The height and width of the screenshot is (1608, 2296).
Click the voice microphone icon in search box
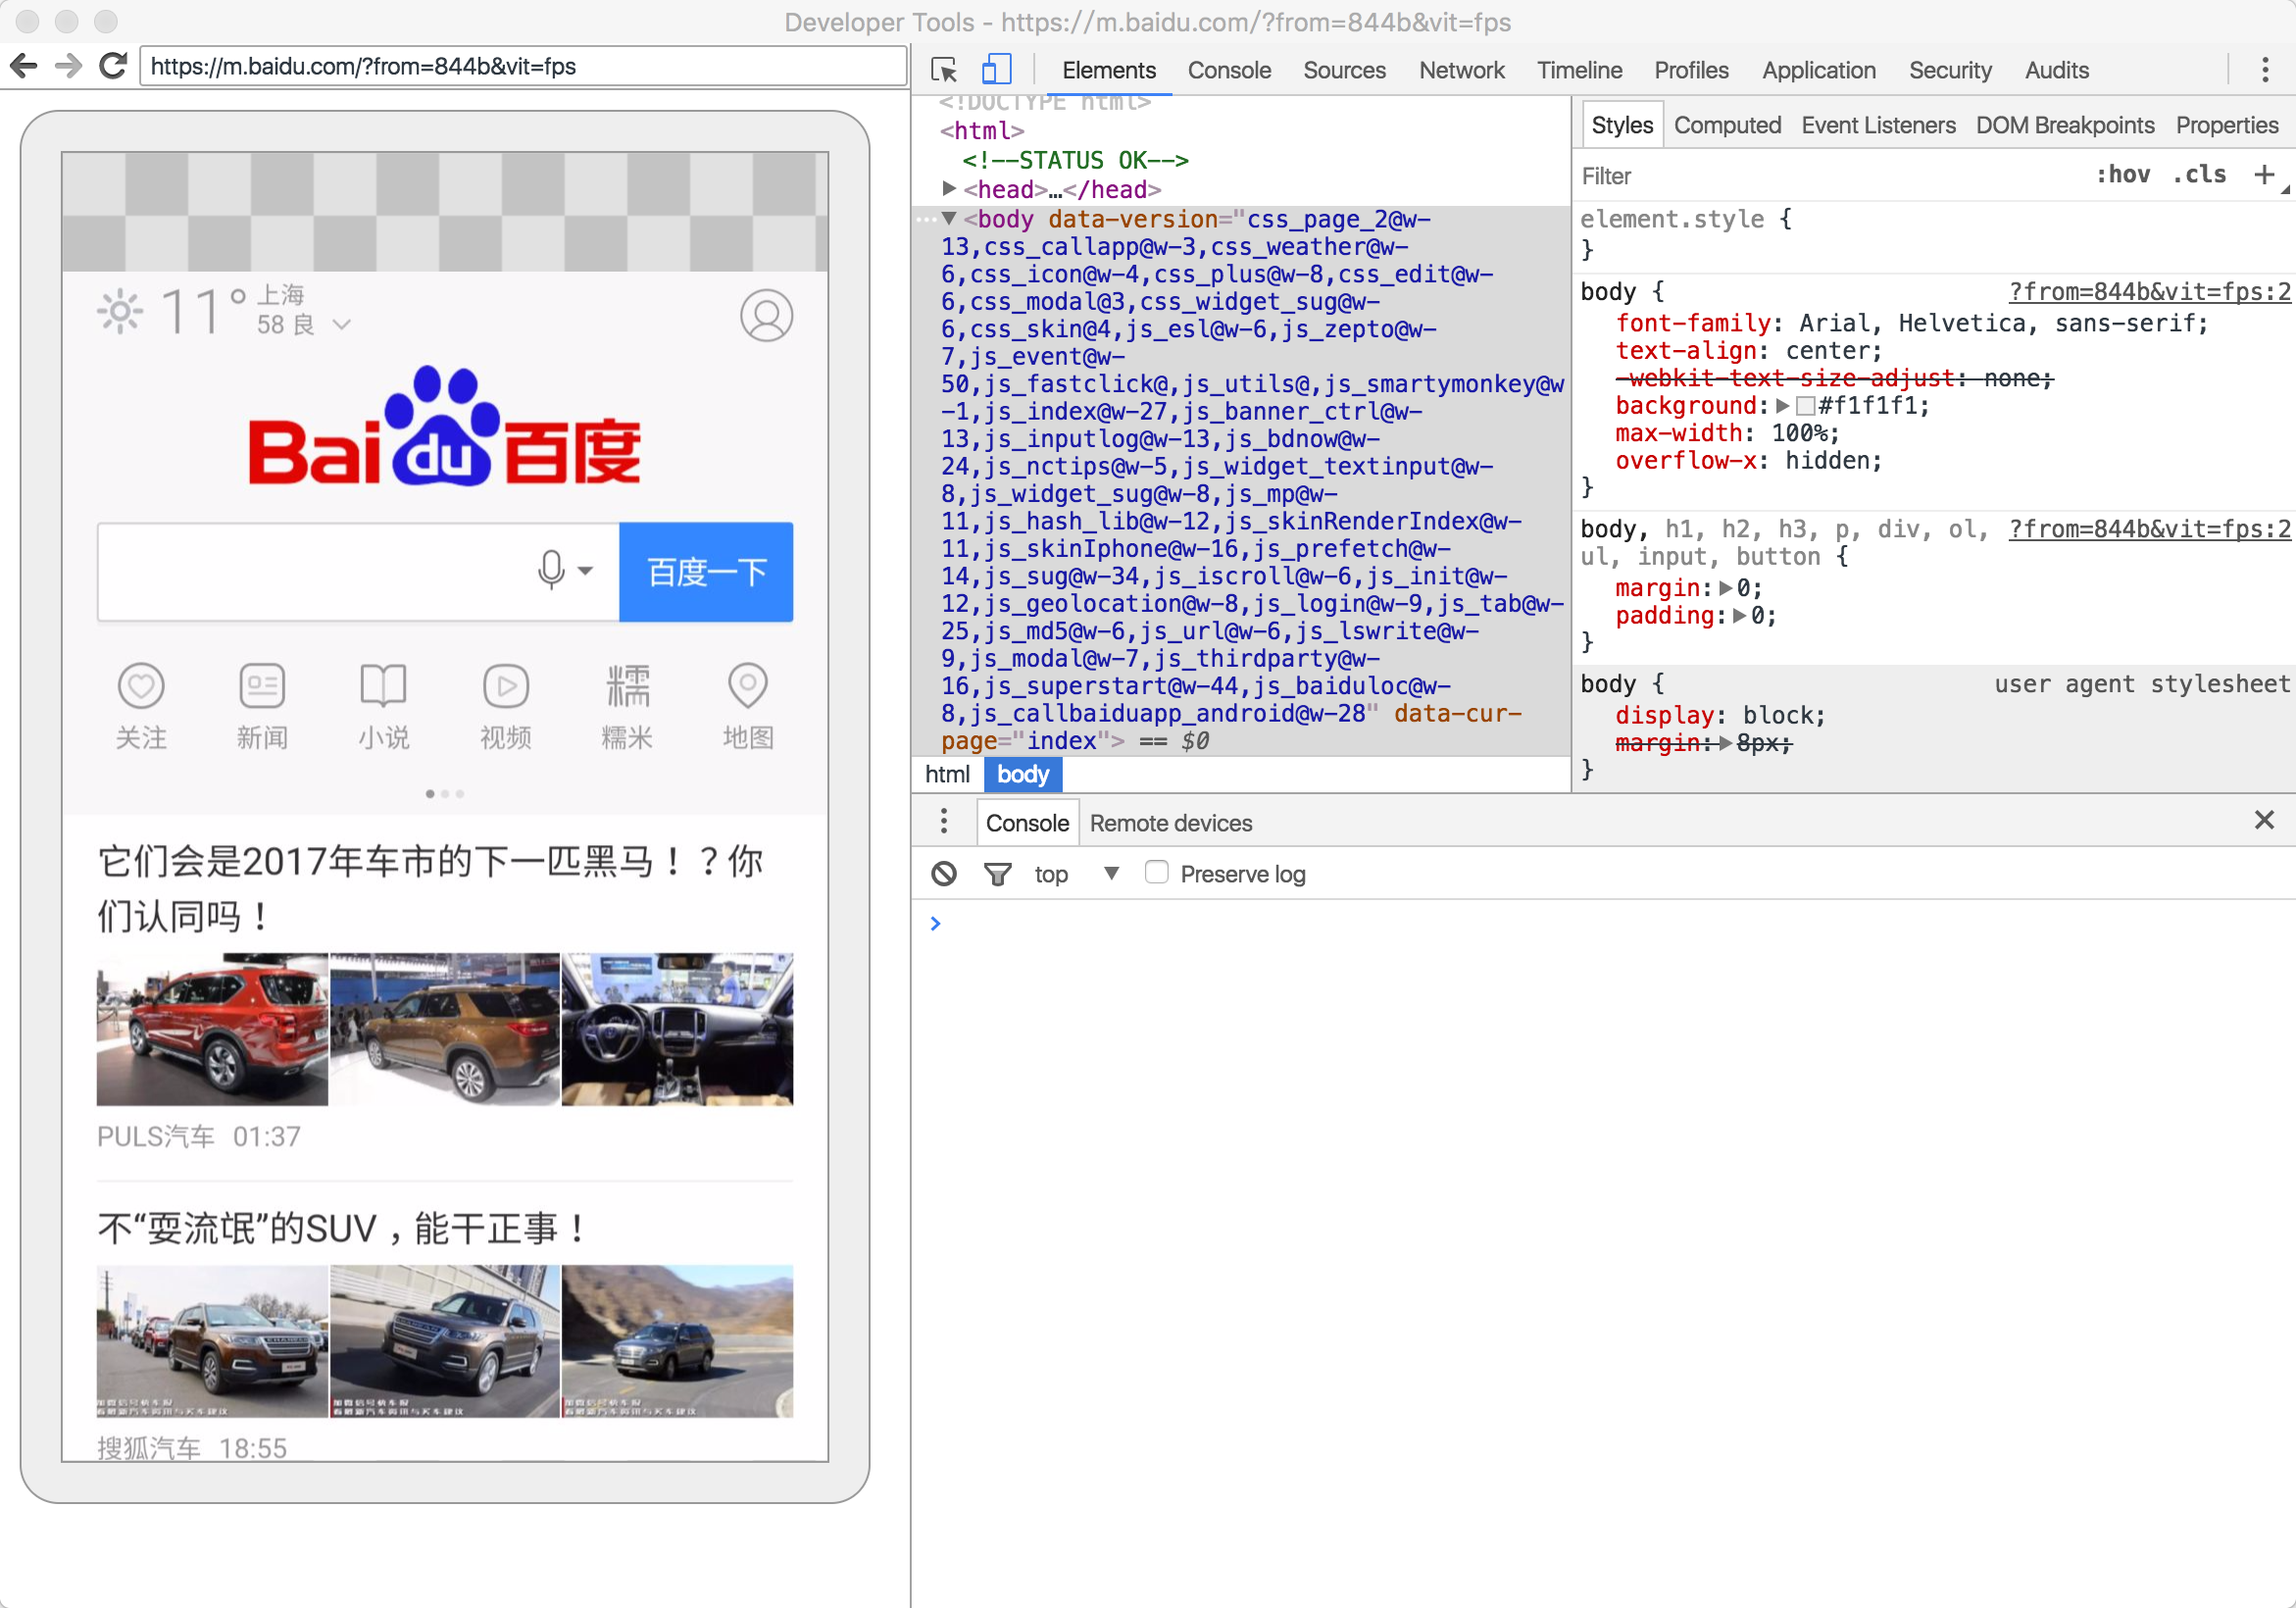pyautogui.click(x=551, y=571)
